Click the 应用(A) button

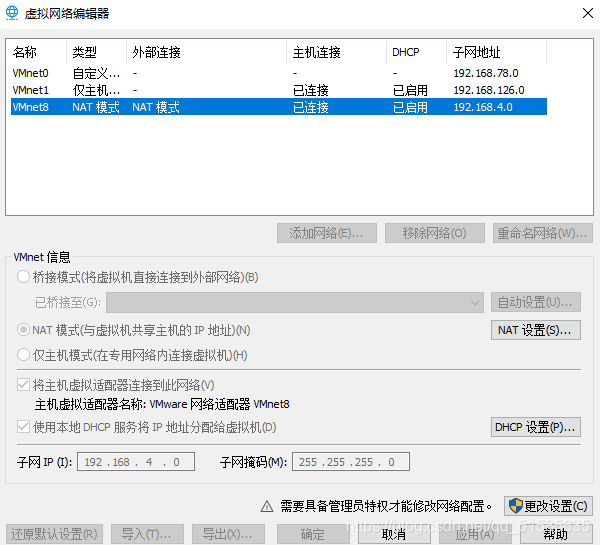click(x=475, y=534)
